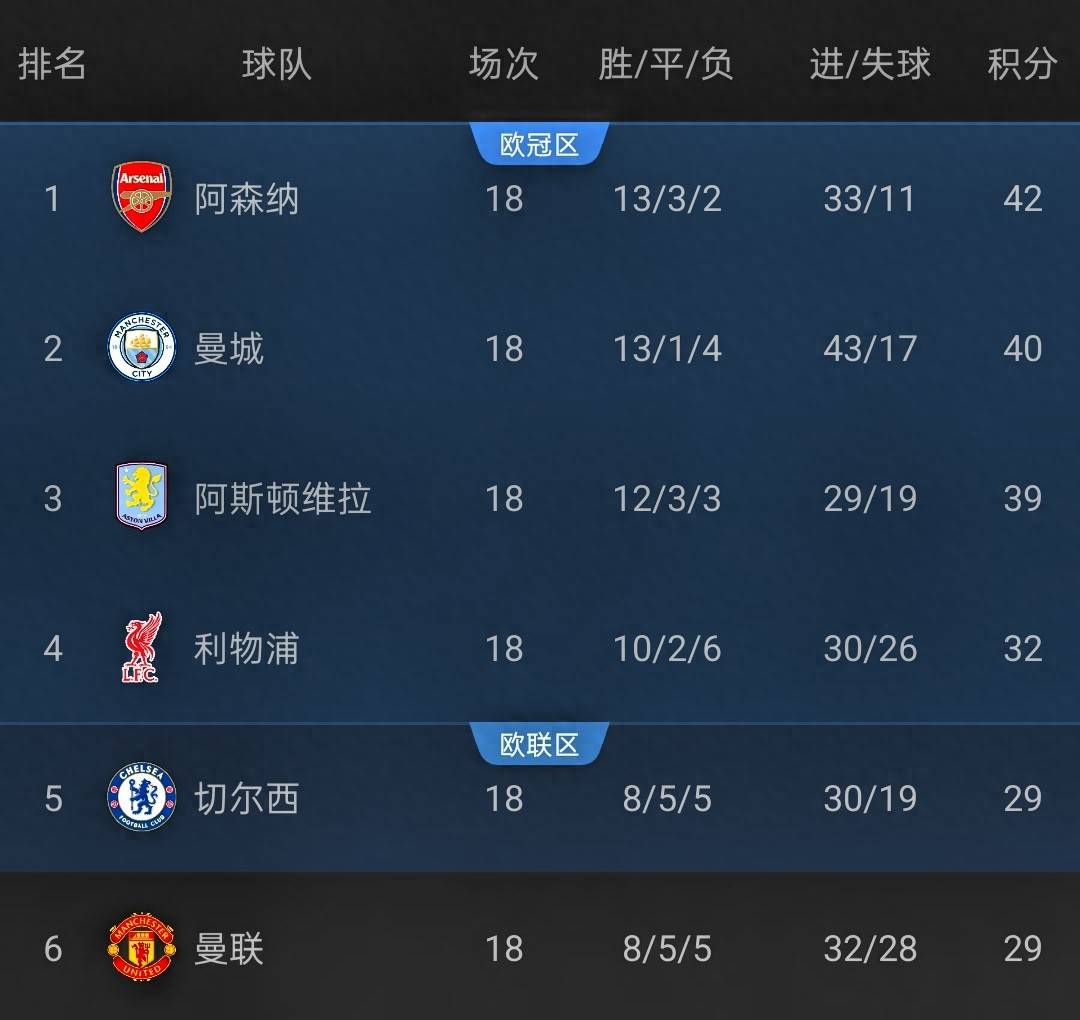This screenshot has height=1020, width=1080.
Task: Click 利物浦 team name
Action: click(246, 649)
